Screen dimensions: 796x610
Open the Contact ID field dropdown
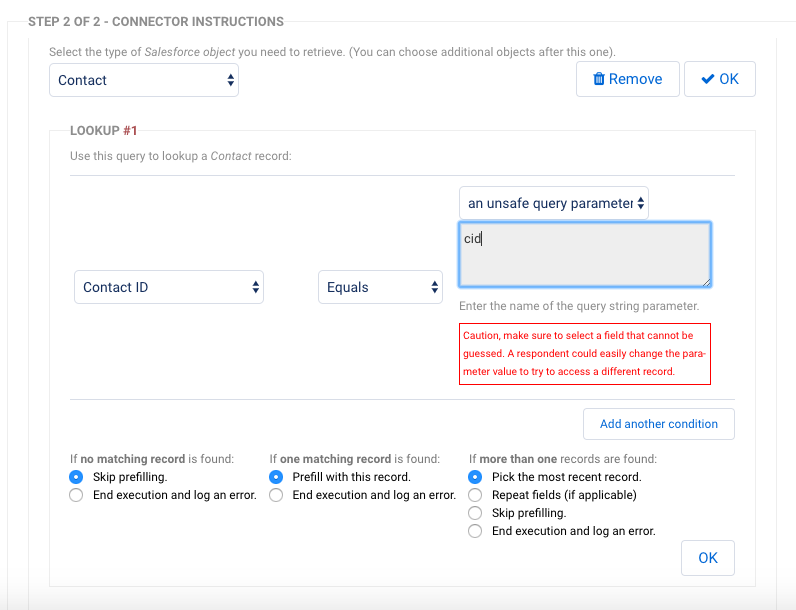[x=169, y=287]
